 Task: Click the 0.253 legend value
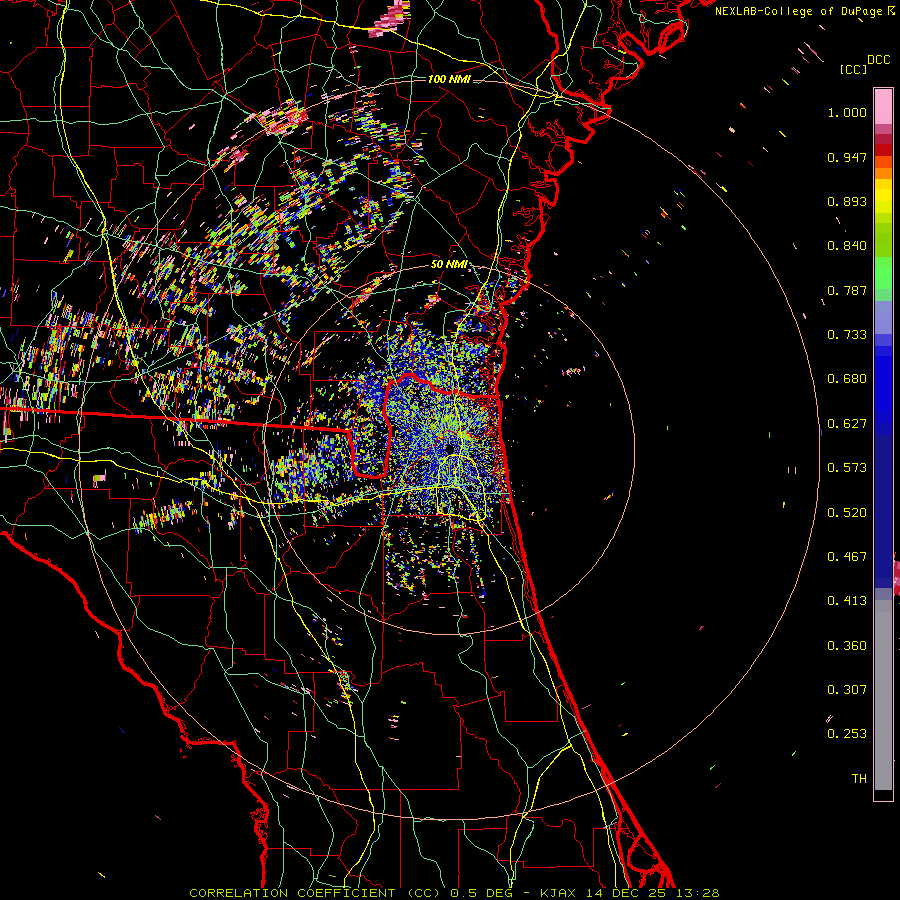pyautogui.click(x=847, y=734)
